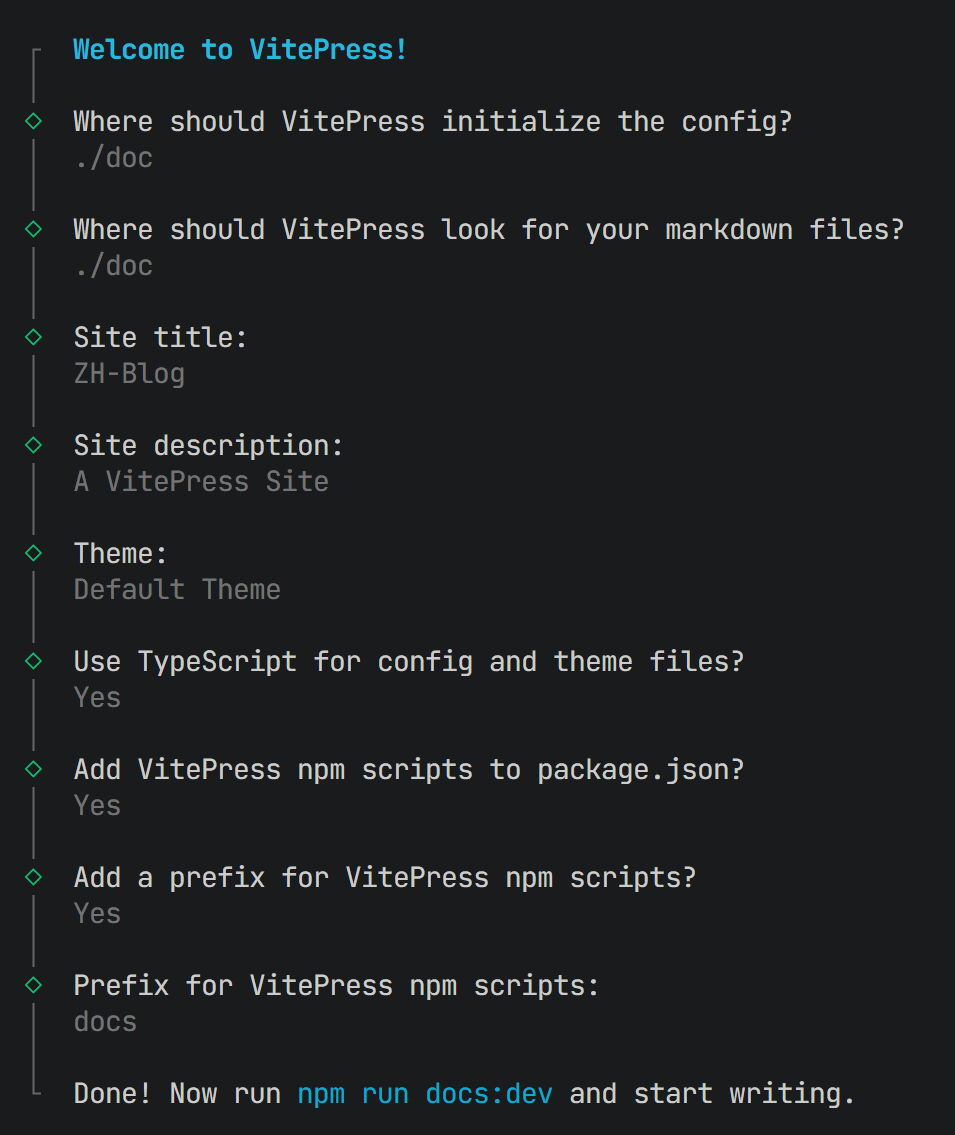Click the diamond marker beside the markdown files question
Viewport: 955px width, 1135px height.
click(x=33, y=229)
